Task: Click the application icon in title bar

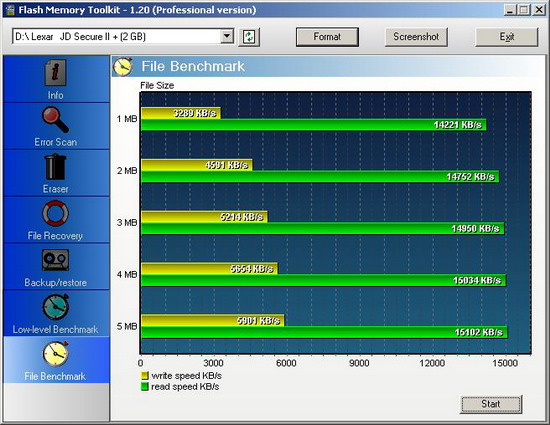Action: coord(11,10)
